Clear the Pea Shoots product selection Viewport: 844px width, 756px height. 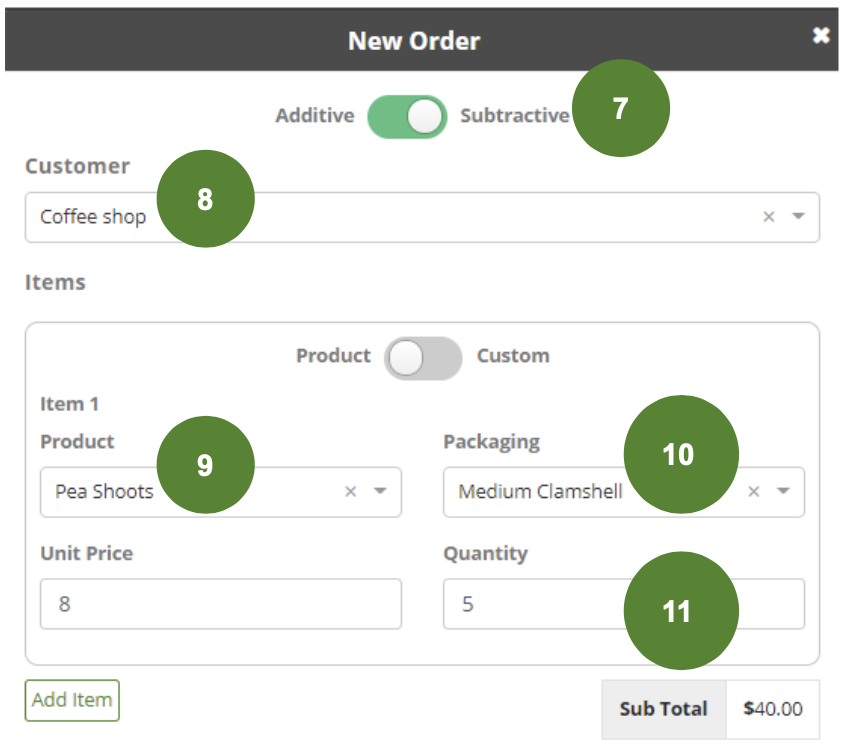350,491
